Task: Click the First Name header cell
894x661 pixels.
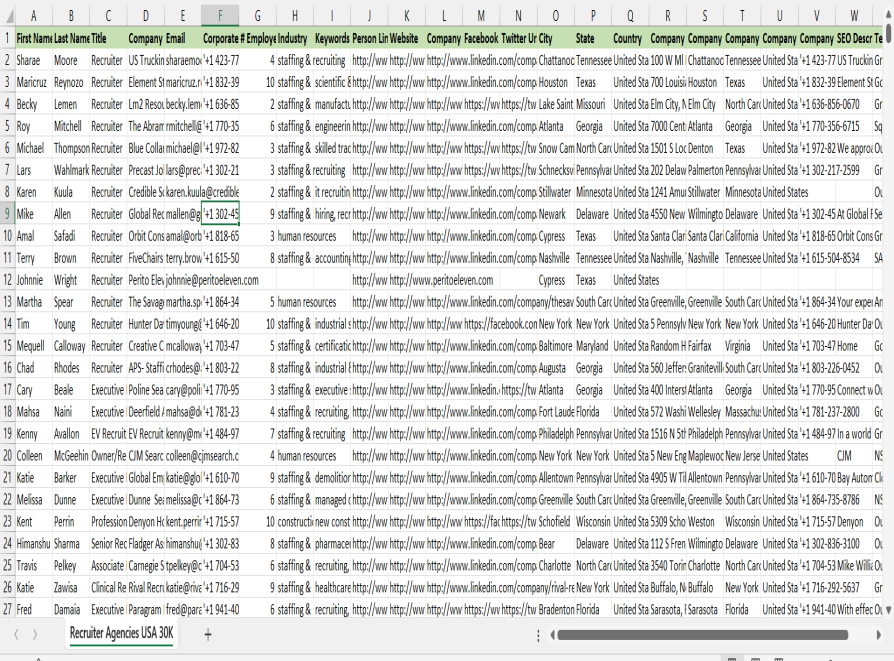Action: (x=34, y=38)
